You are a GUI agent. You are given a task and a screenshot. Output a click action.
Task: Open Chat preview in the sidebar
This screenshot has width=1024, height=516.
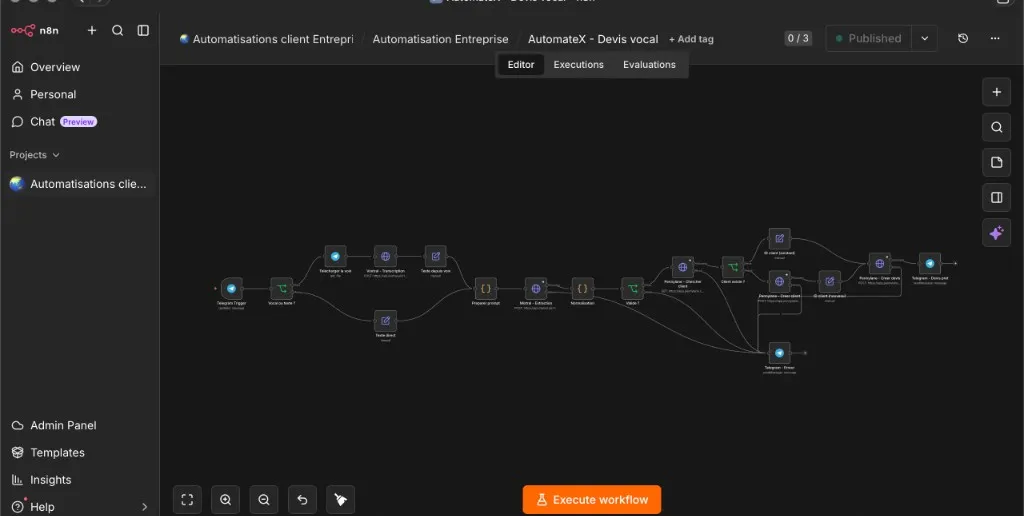point(54,121)
